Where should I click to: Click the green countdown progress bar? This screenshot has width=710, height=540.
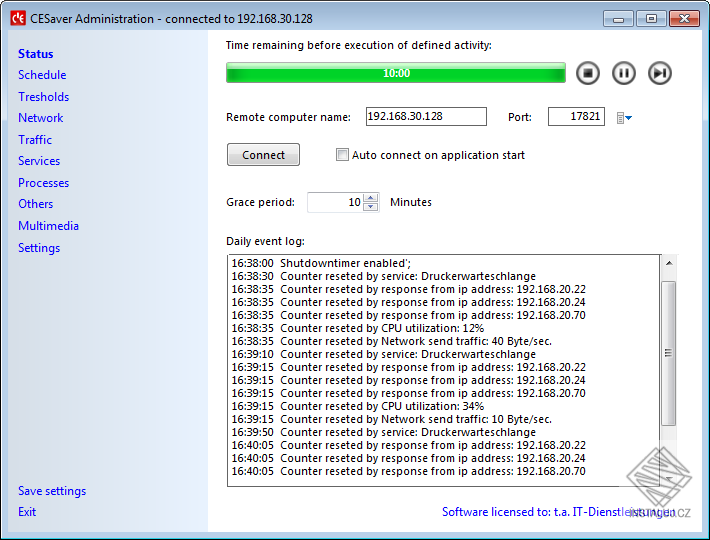coord(396,73)
